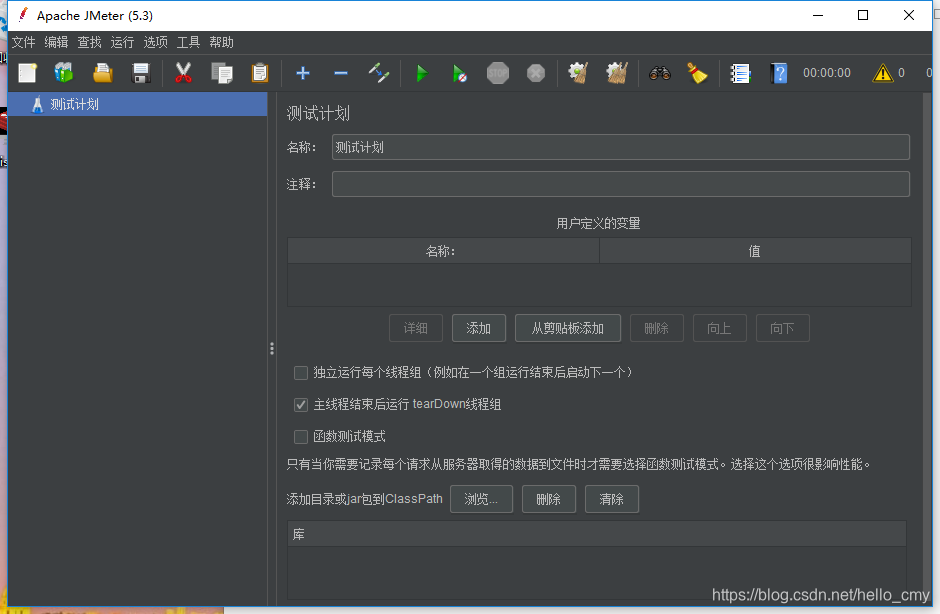The image size is (940, 614).
Task: Click the warning triangle log icon
Action: point(882,73)
